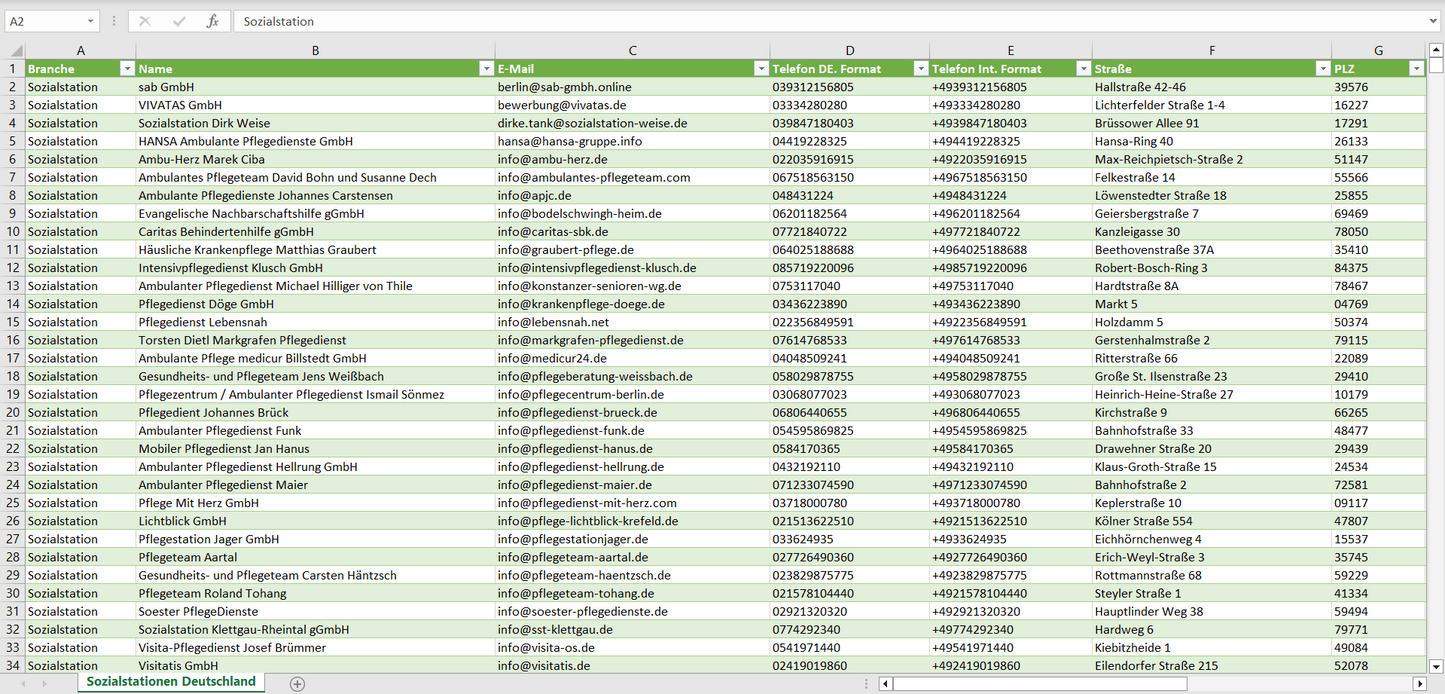
Task: Expand the formula bar with chevron
Action: pos(1434,21)
